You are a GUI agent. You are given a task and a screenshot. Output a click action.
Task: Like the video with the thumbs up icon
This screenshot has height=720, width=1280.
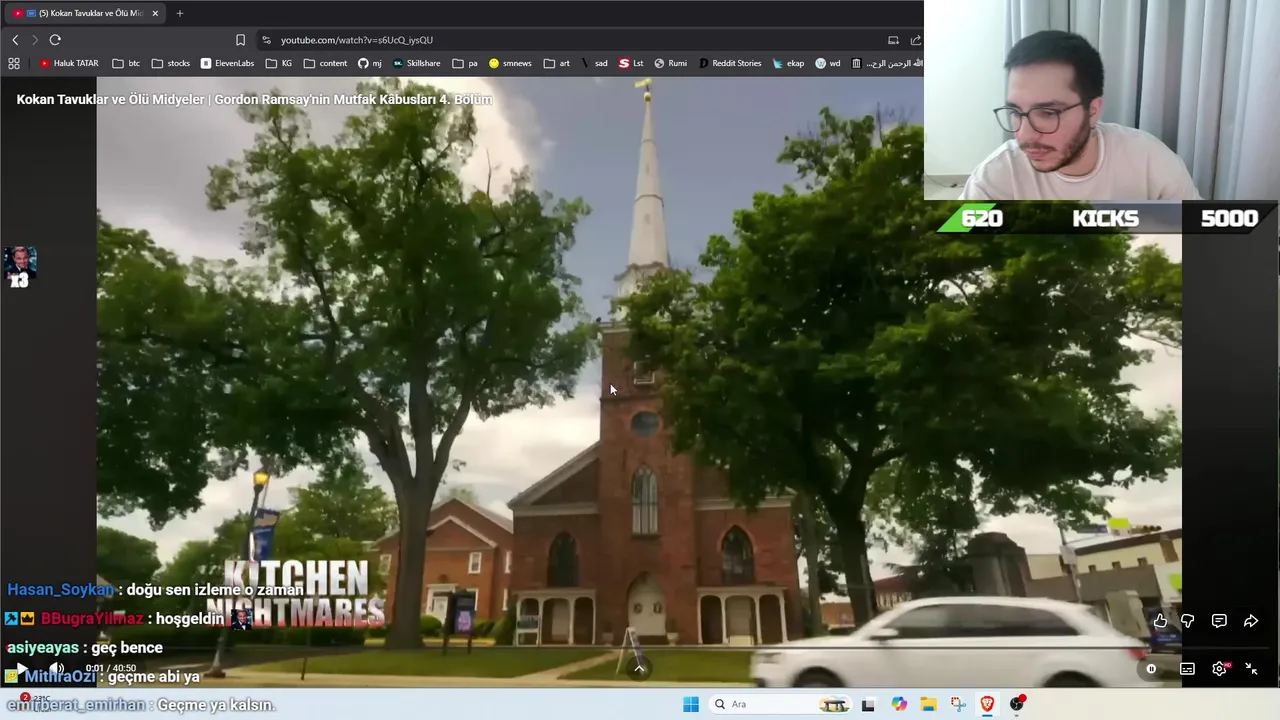1160,621
